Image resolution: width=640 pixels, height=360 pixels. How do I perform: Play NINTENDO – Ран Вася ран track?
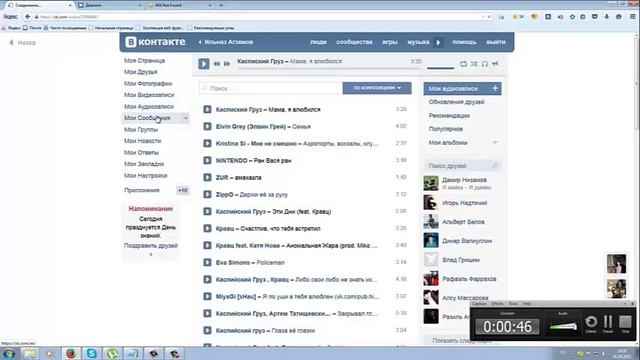[207, 160]
